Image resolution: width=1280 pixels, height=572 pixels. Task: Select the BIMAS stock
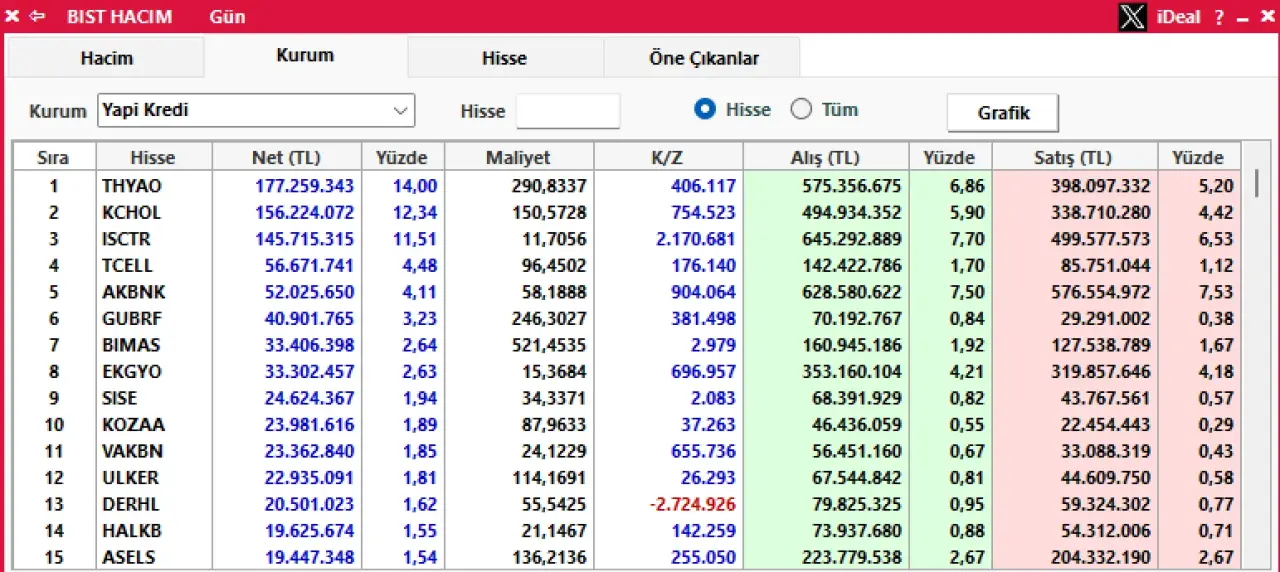(130, 345)
